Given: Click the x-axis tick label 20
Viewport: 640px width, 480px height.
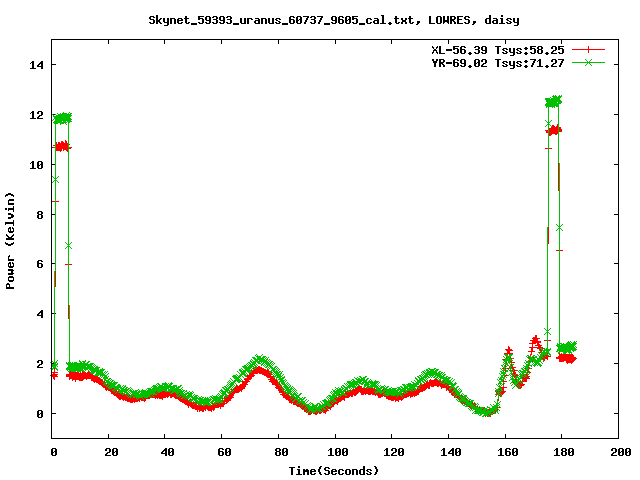Looking at the screenshot, I should (x=111, y=452).
